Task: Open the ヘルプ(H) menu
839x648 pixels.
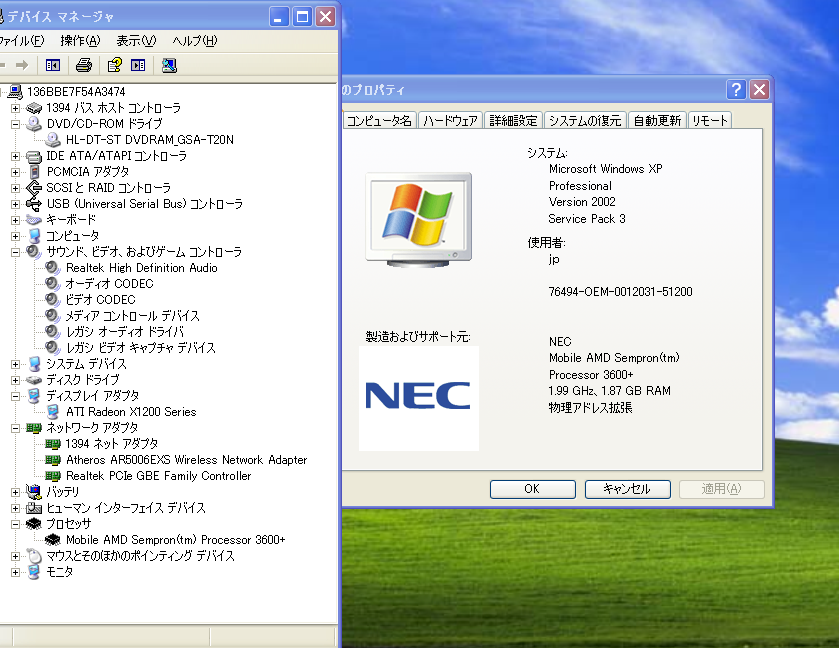Action: (x=195, y=41)
